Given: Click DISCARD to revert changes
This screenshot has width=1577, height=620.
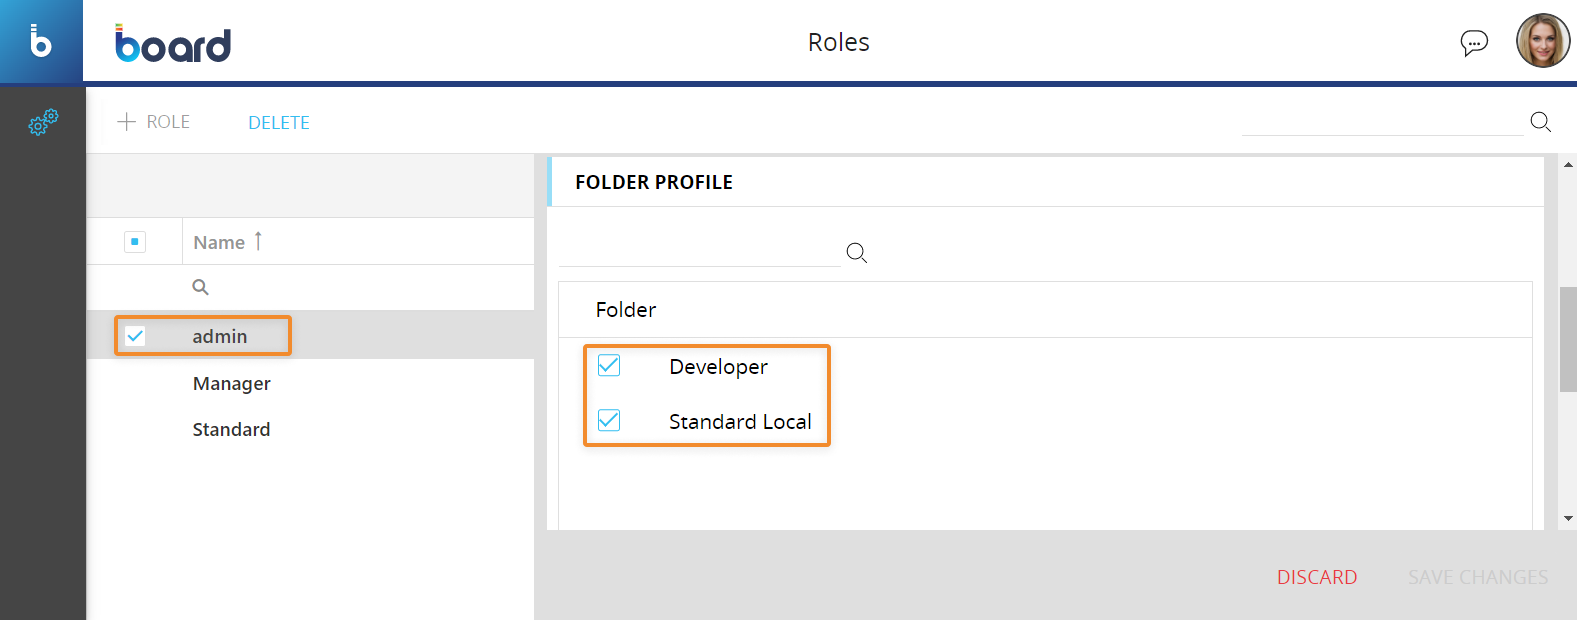Looking at the screenshot, I should point(1316,577).
